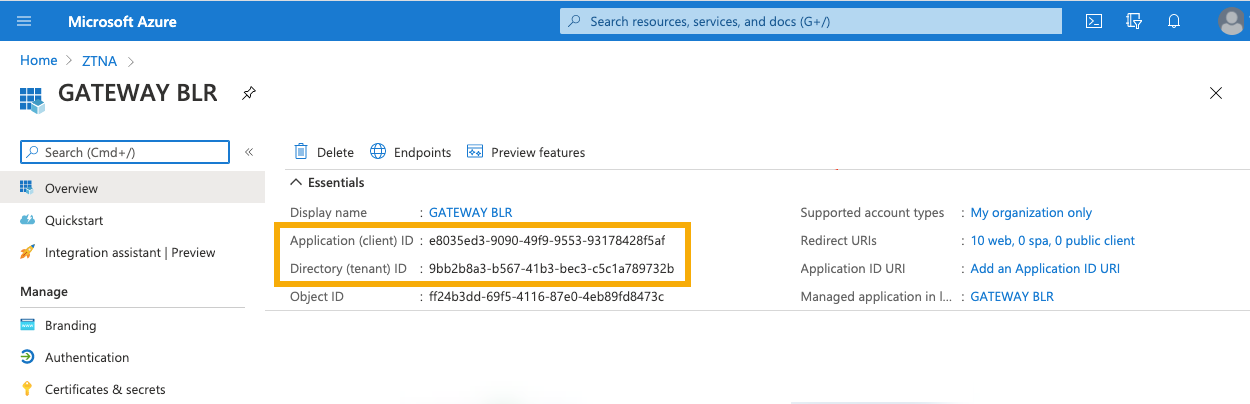Viewport: 1250px width, 404px height.
Task: Open the notifications bell
Action: pyautogui.click(x=1174, y=21)
